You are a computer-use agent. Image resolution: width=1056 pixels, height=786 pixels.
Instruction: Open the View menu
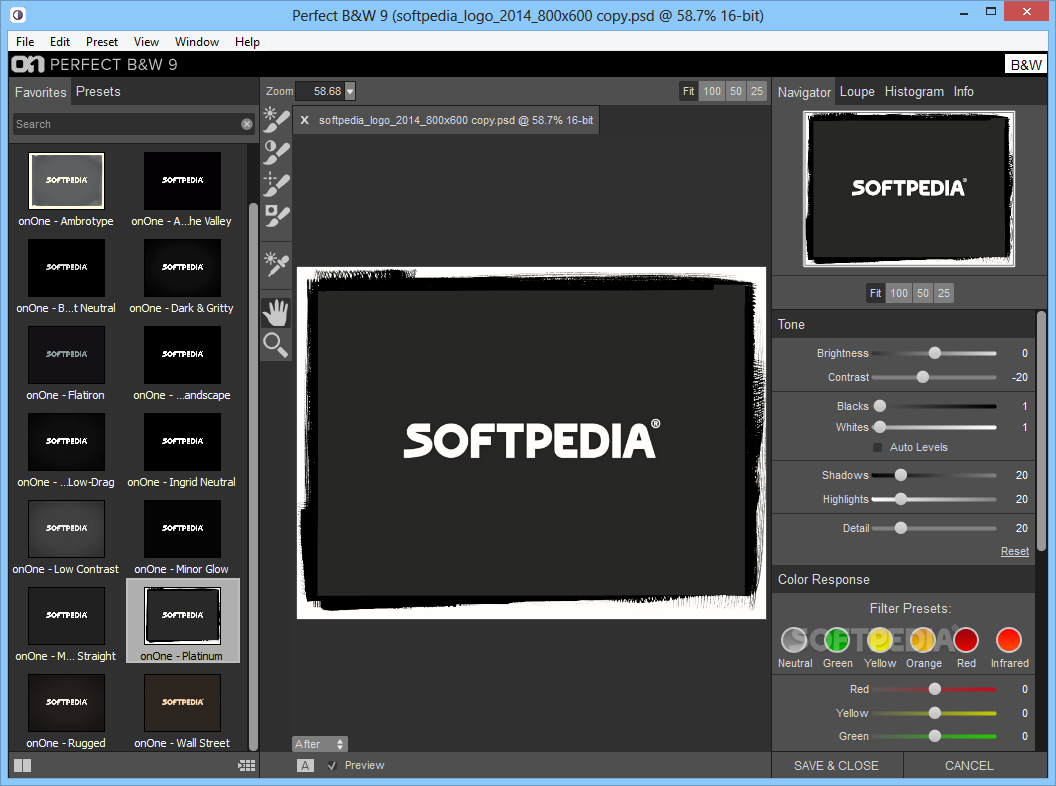coord(146,42)
